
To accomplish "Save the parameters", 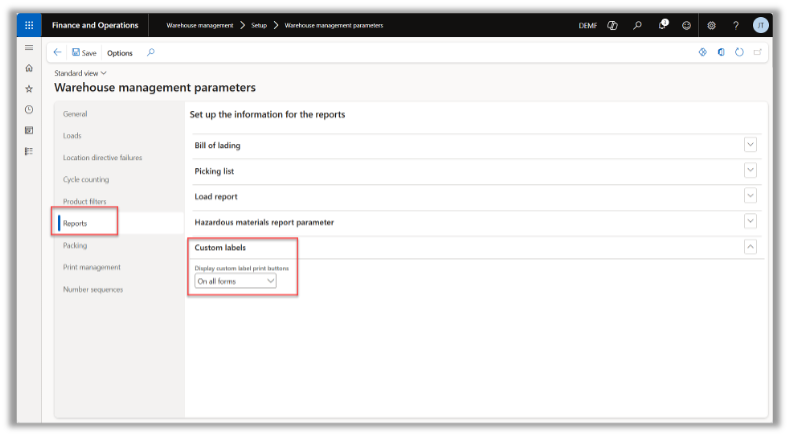I will tap(84, 52).
